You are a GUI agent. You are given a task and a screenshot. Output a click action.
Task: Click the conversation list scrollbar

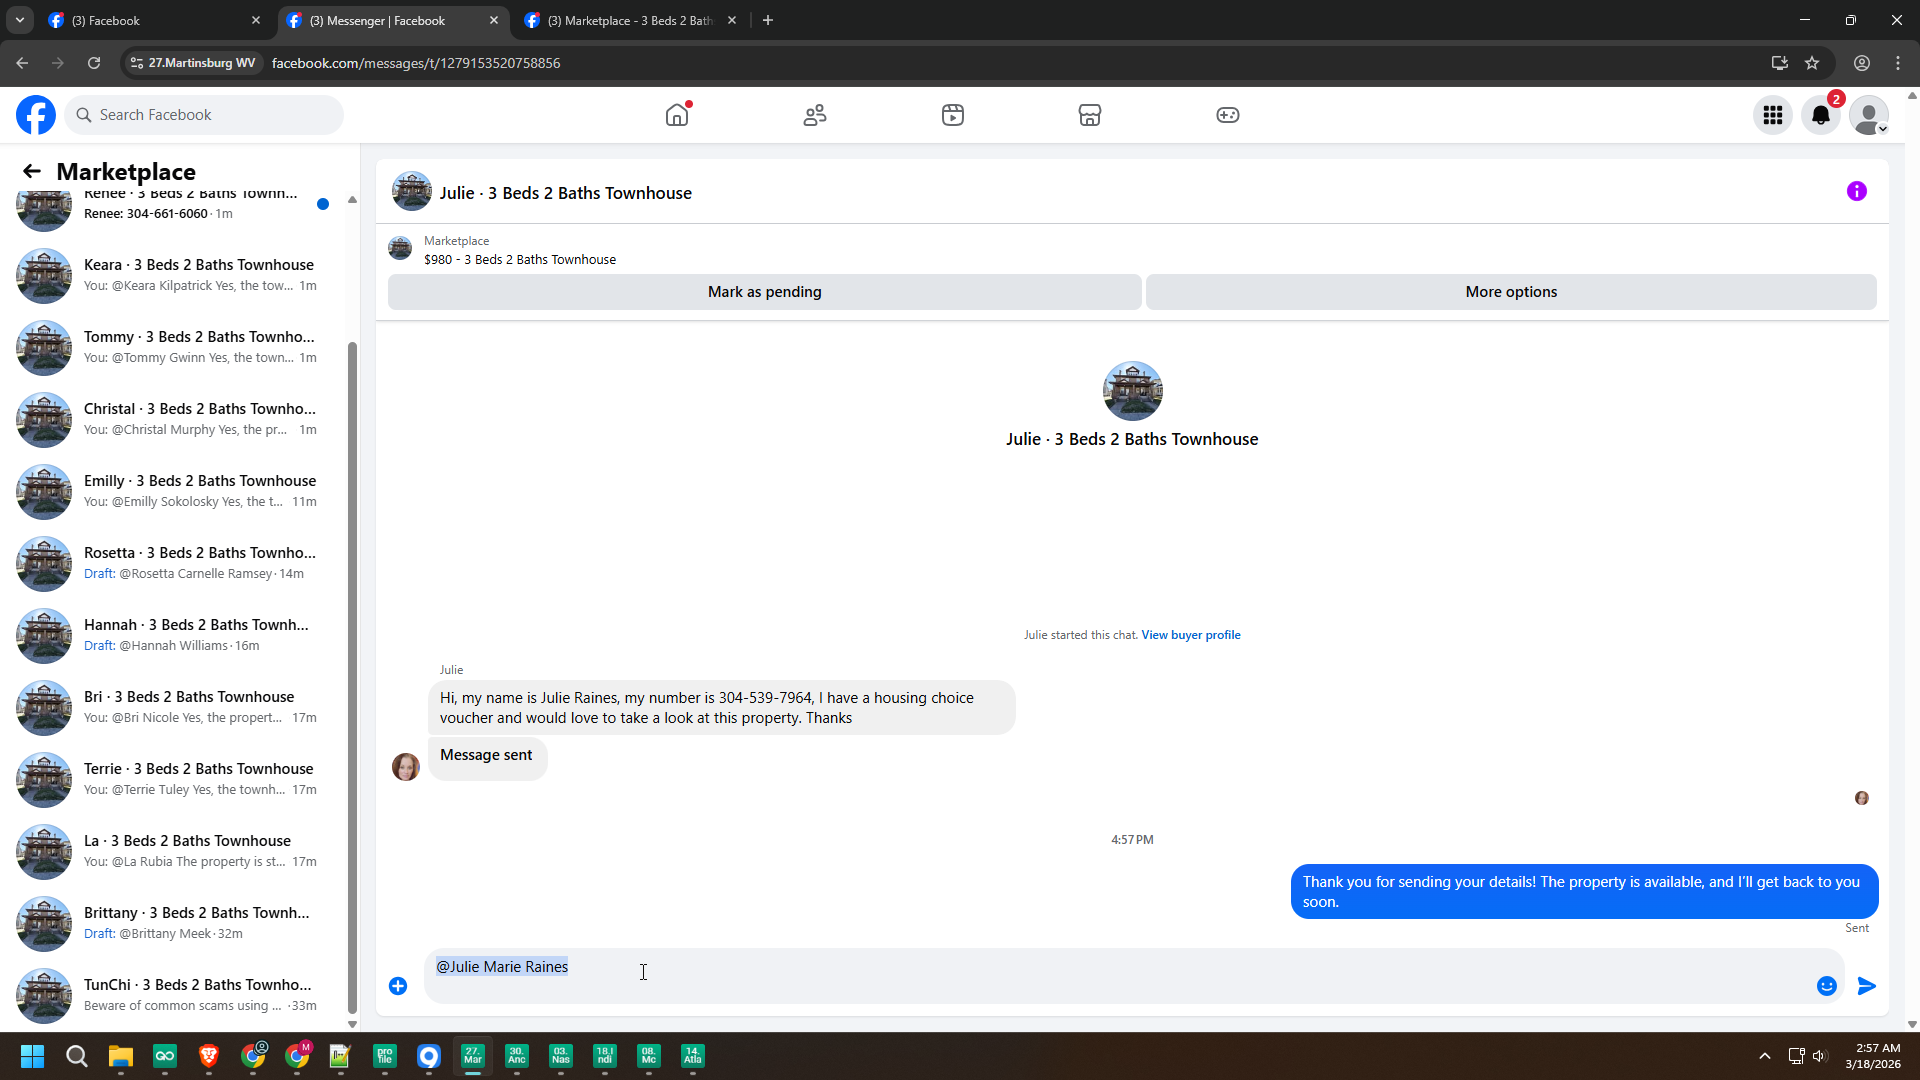pyautogui.click(x=352, y=680)
